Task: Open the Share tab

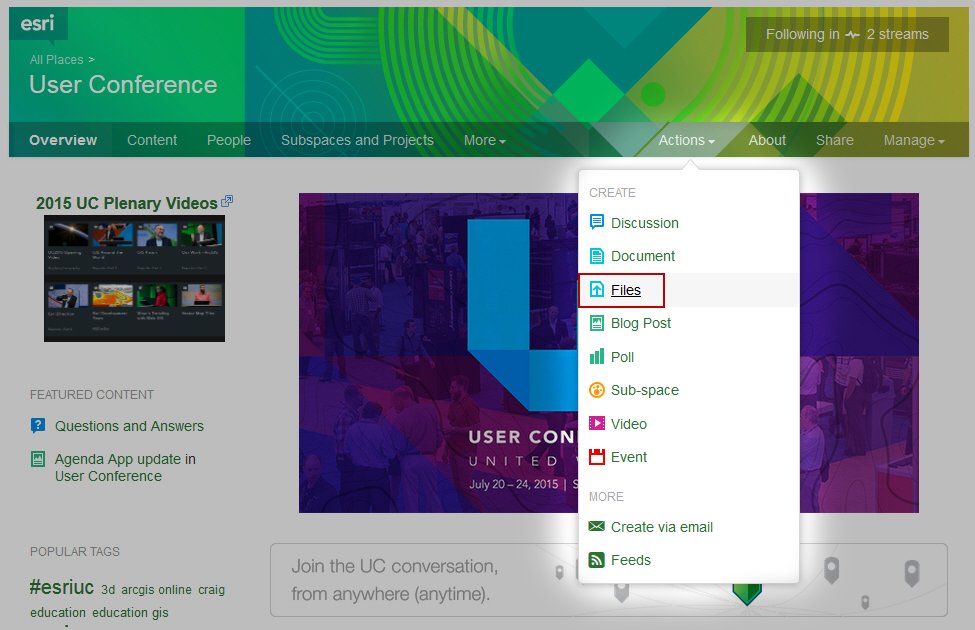Action: [834, 140]
